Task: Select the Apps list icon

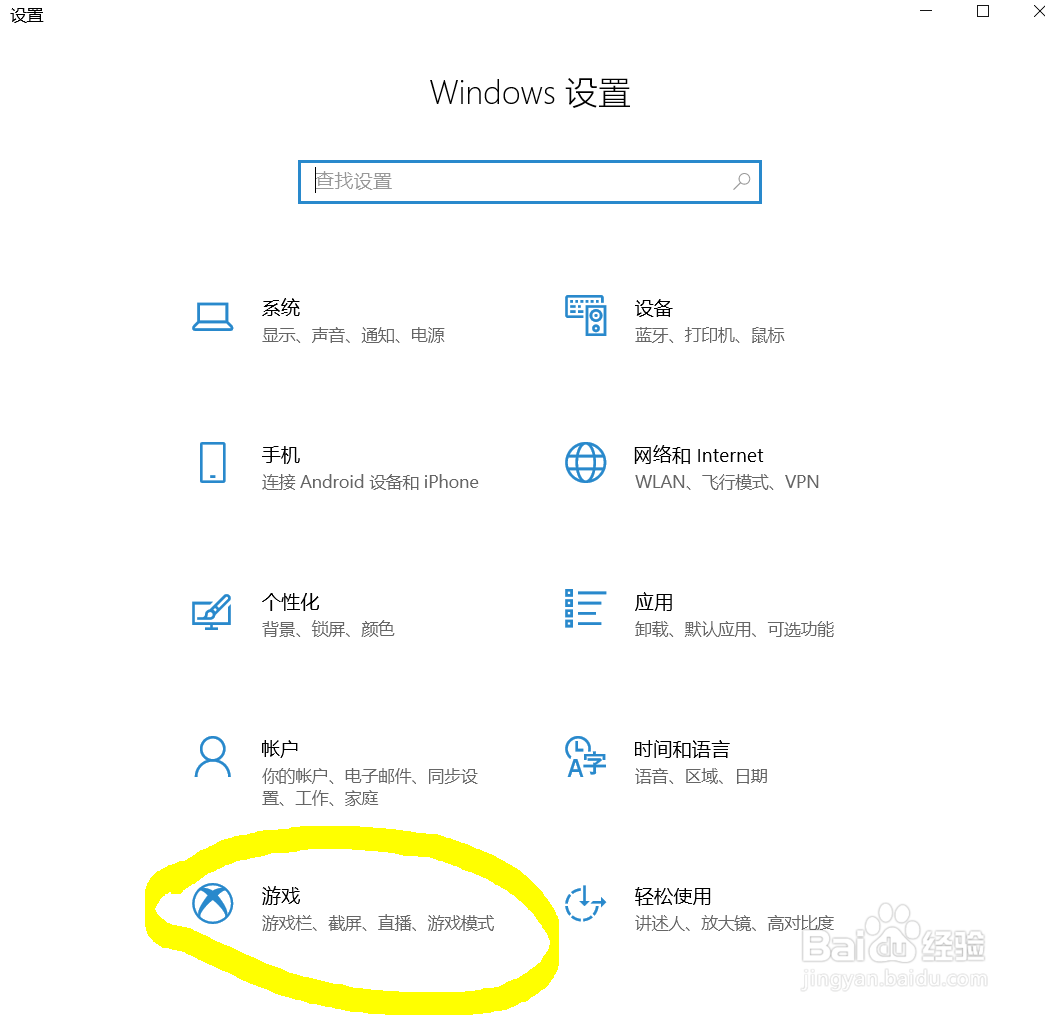Action: point(586,608)
